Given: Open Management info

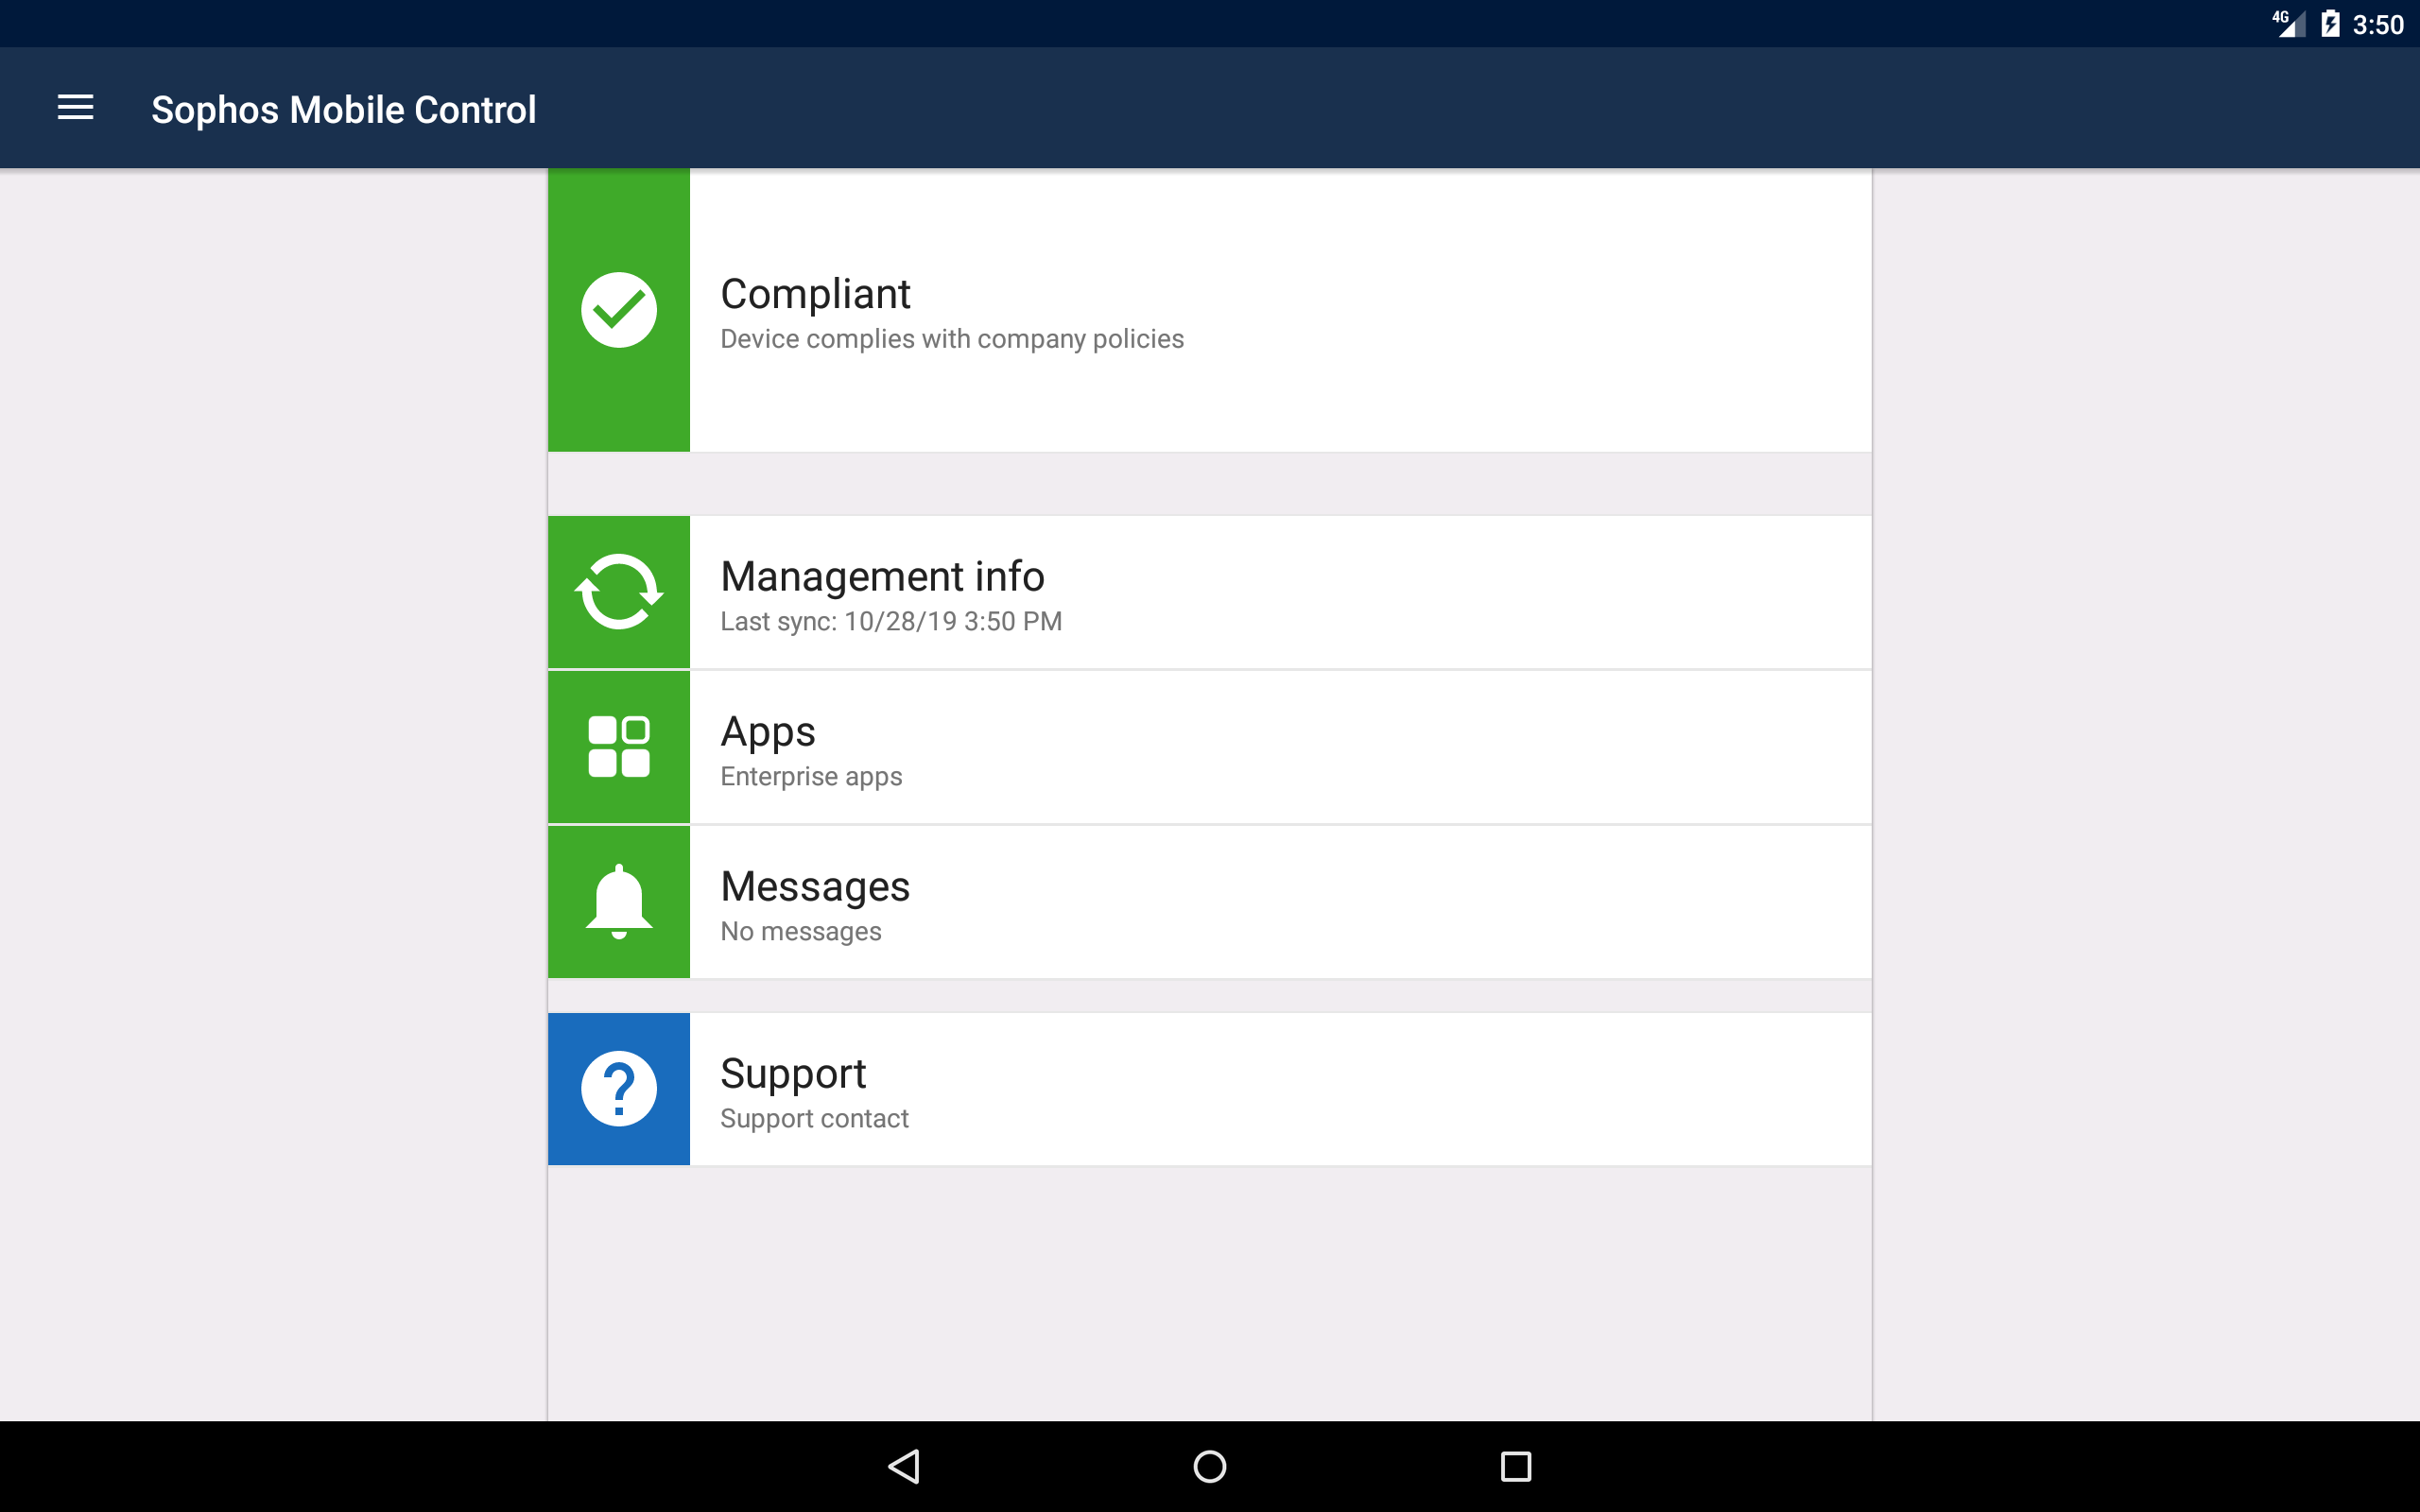Looking at the screenshot, I should [x=1209, y=592].
